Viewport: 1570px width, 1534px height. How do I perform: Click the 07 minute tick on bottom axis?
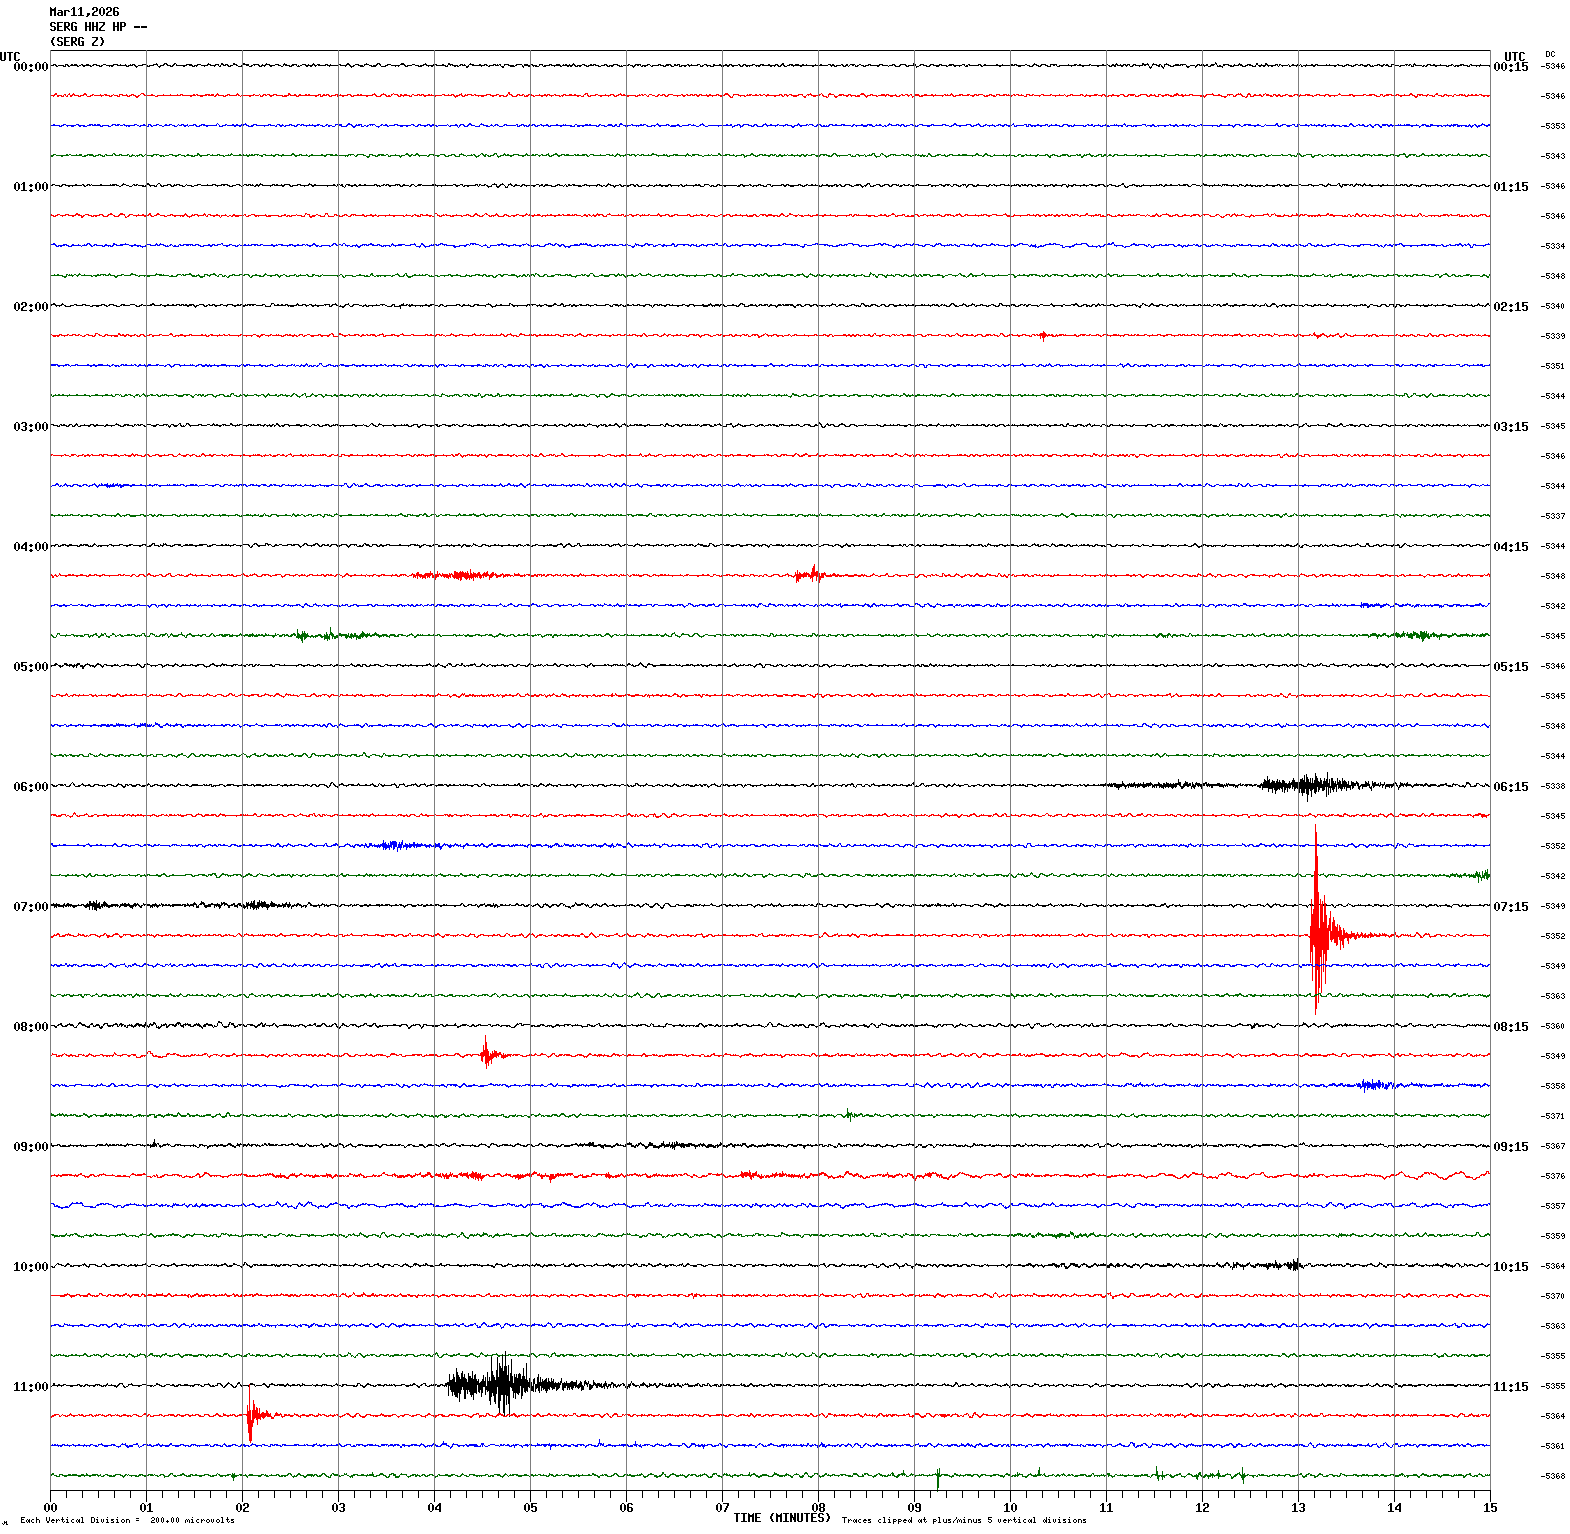(x=722, y=1508)
